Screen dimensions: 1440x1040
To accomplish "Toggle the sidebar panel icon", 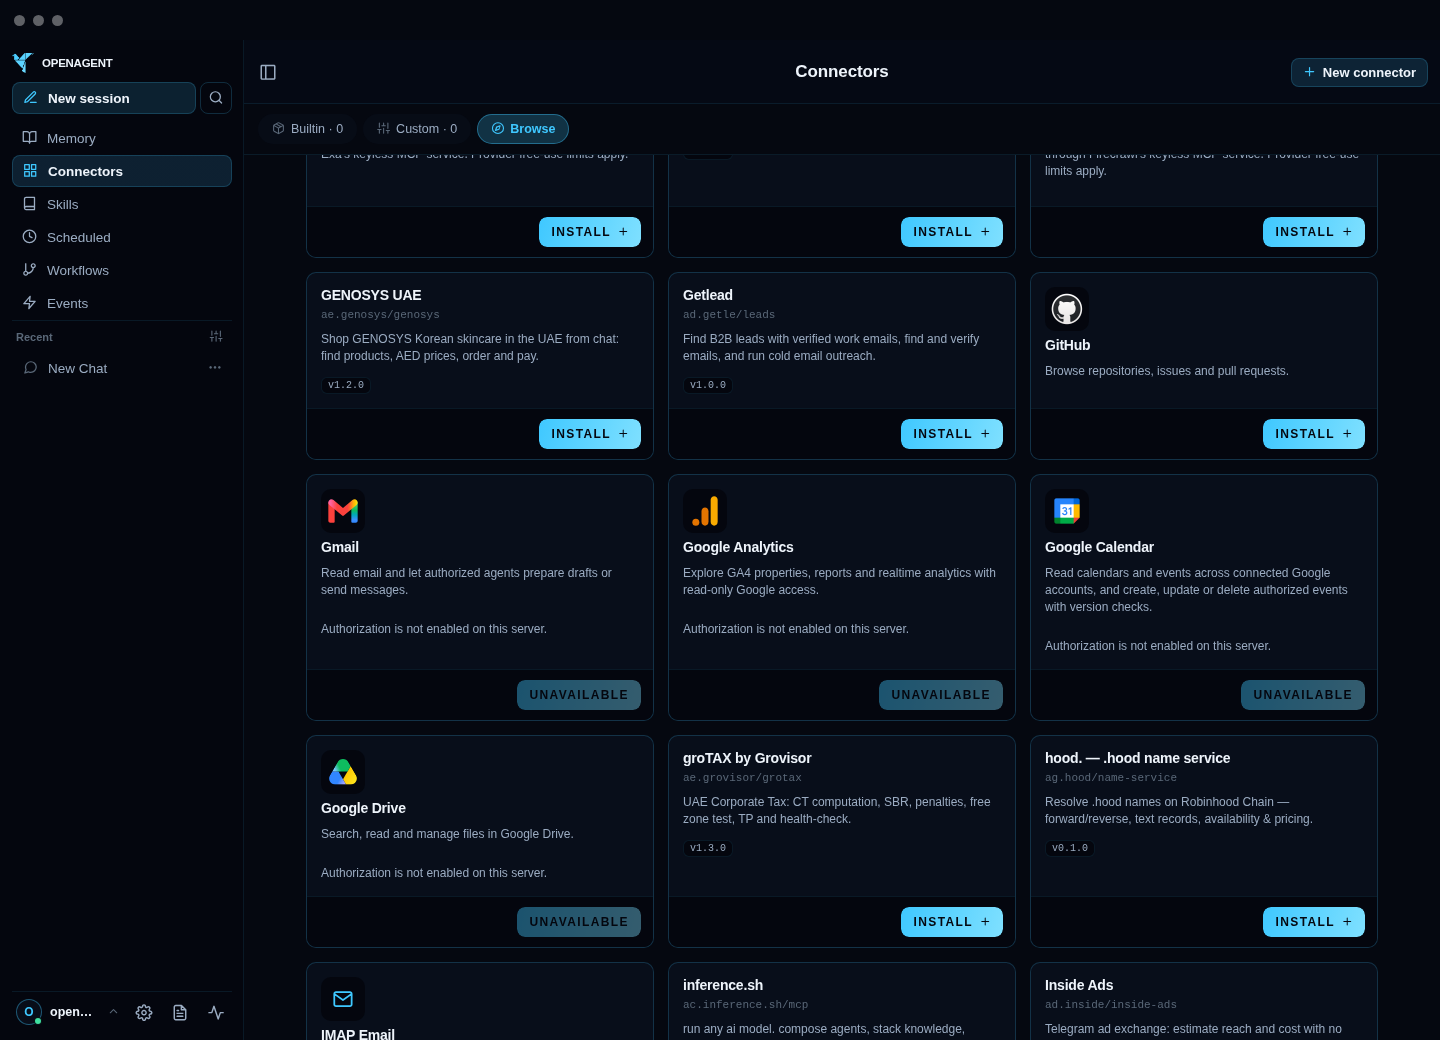I will click(268, 72).
